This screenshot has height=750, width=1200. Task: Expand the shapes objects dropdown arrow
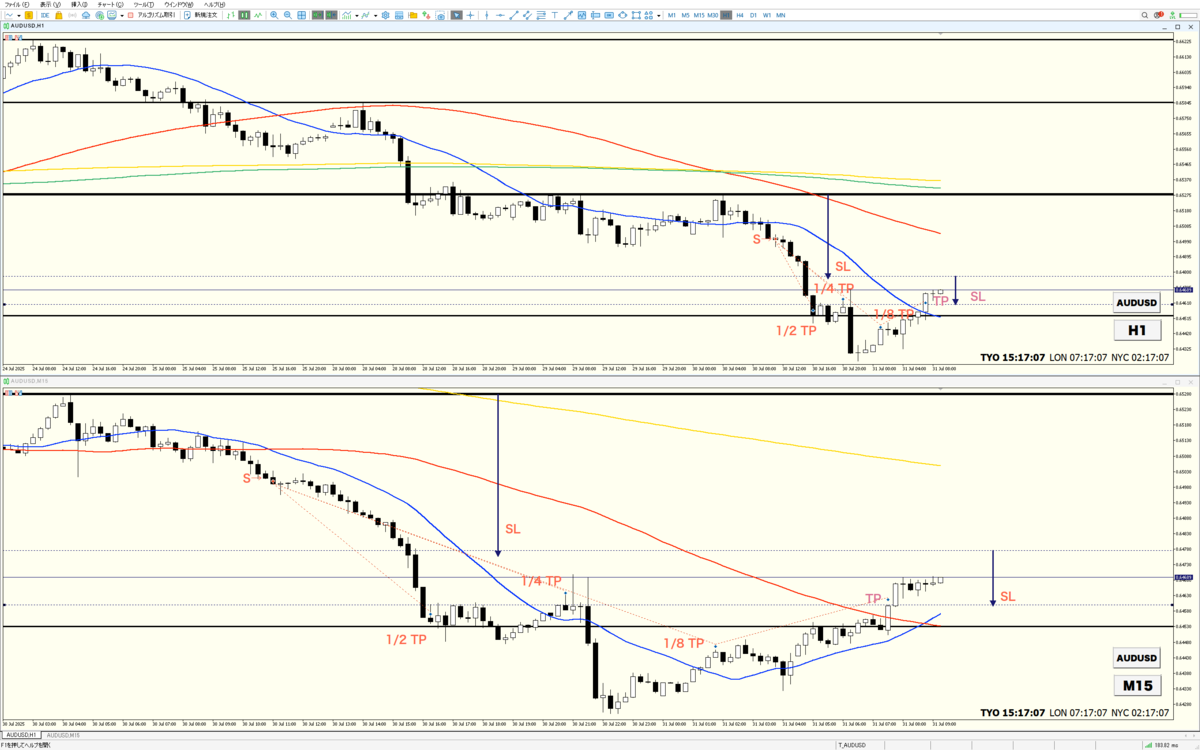[658, 16]
